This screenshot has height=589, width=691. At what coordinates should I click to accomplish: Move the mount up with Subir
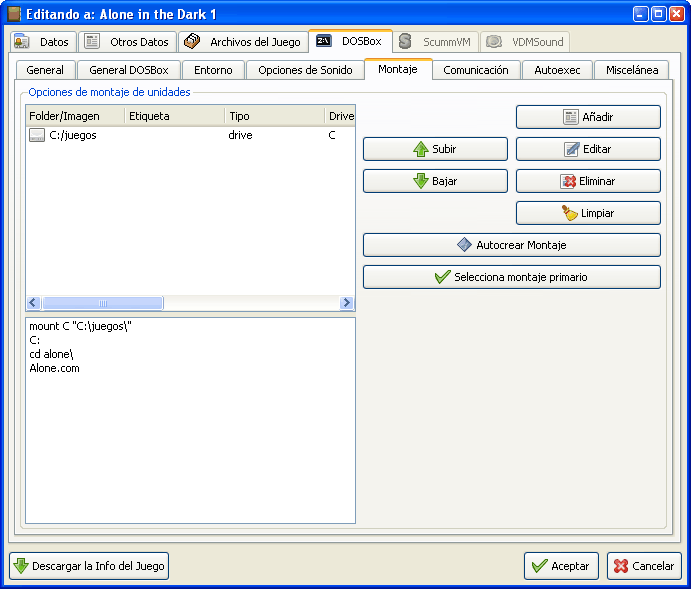pyautogui.click(x=435, y=149)
